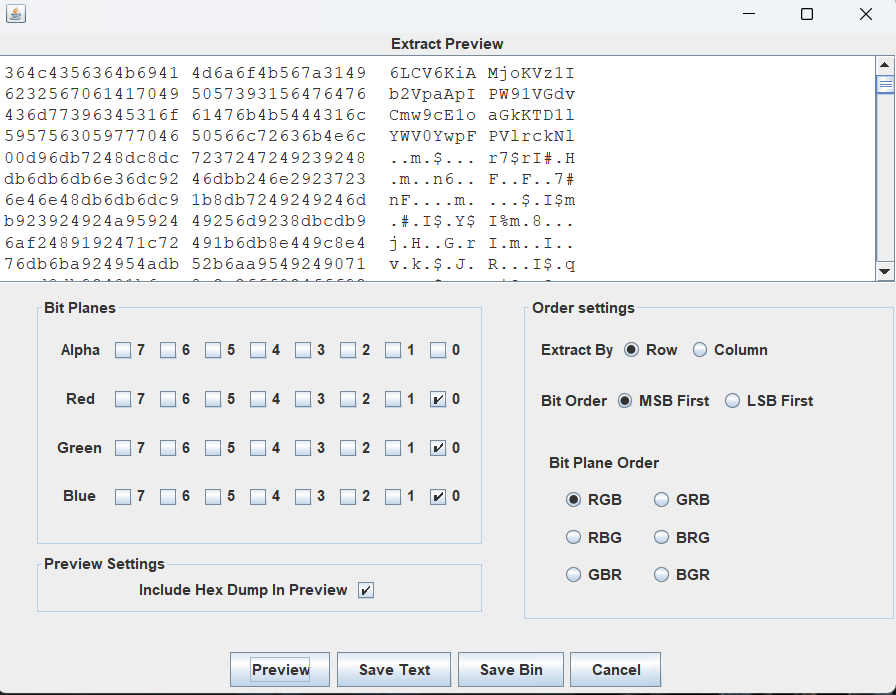Select Extract By Row option
Image resolution: width=896 pixels, height=695 pixels.
pos(631,350)
